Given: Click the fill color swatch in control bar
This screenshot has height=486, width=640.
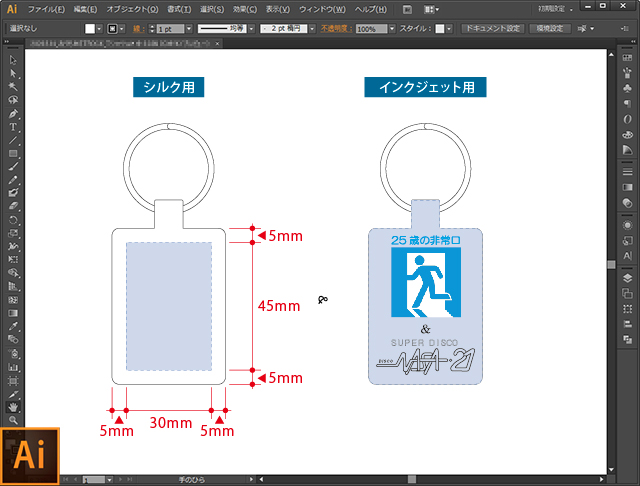Looking at the screenshot, I should click(90, 29).
